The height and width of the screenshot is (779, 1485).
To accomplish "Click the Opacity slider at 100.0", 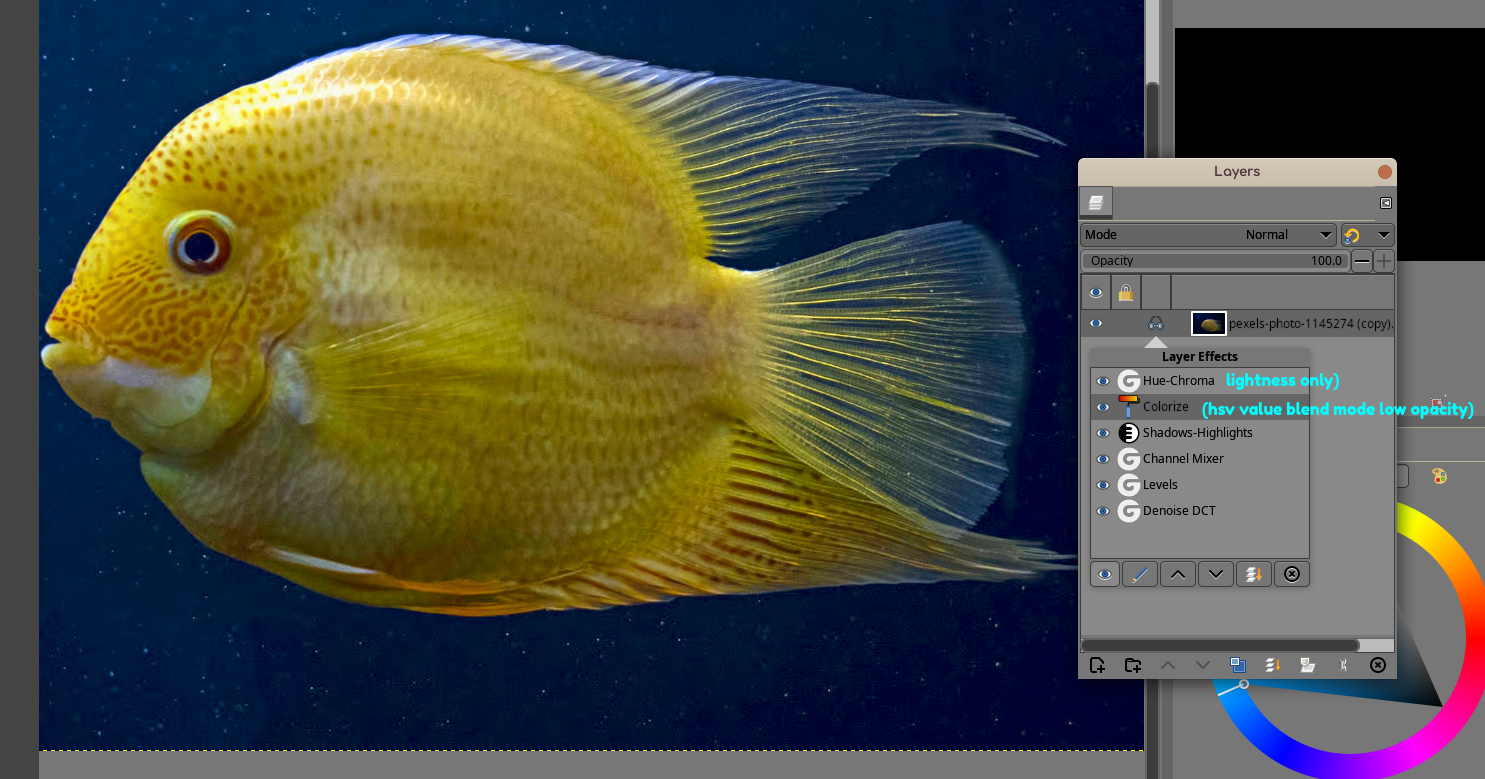I will 1215,261.
